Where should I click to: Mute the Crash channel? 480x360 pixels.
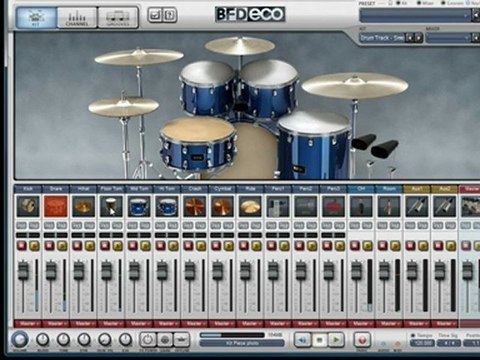coord(189,246)
